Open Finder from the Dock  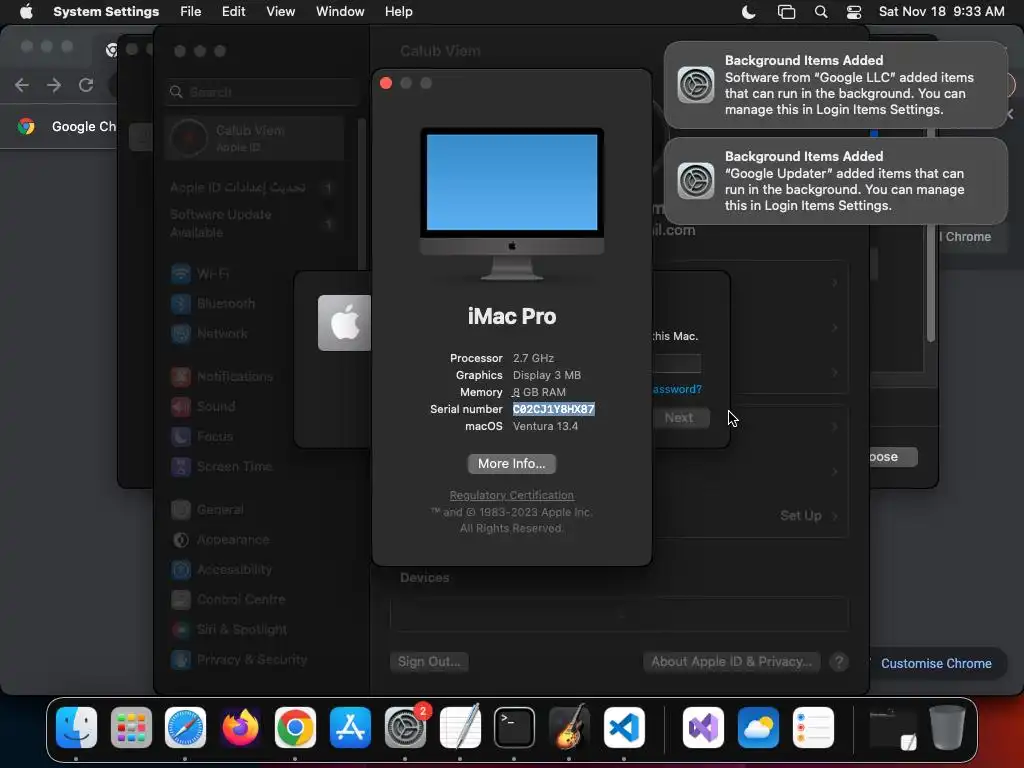pyautogui.click(x=76, y=727)
